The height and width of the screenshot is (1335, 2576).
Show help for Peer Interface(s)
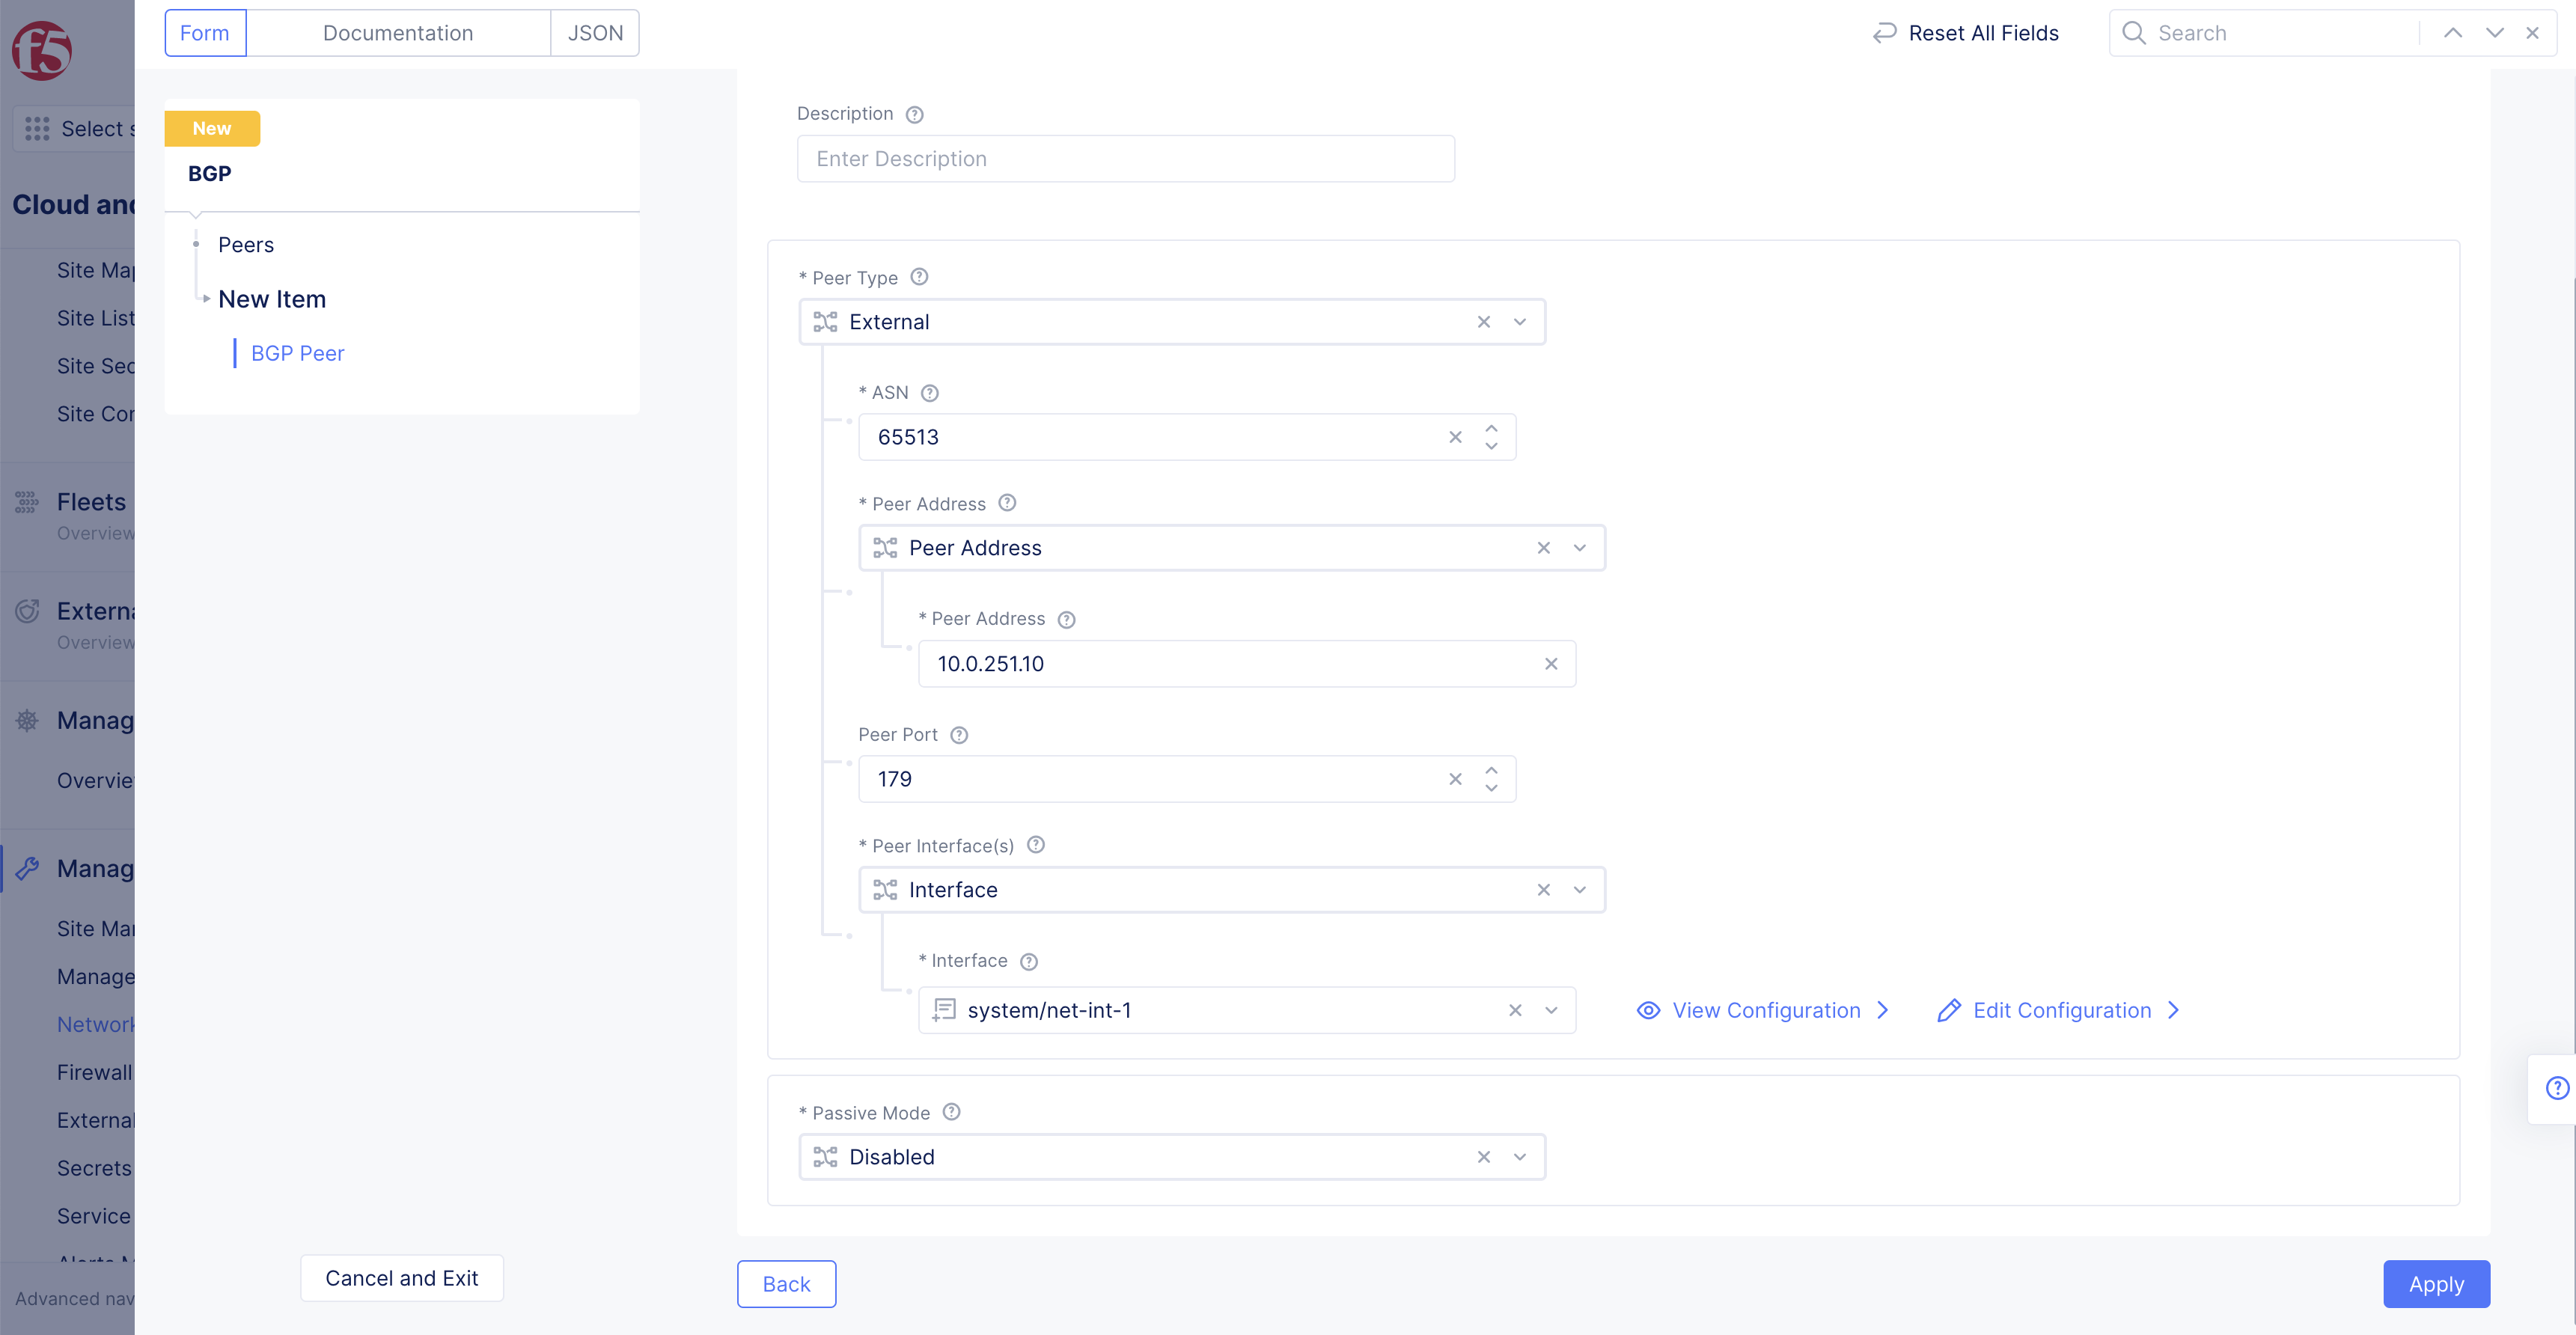point(1036,845)
